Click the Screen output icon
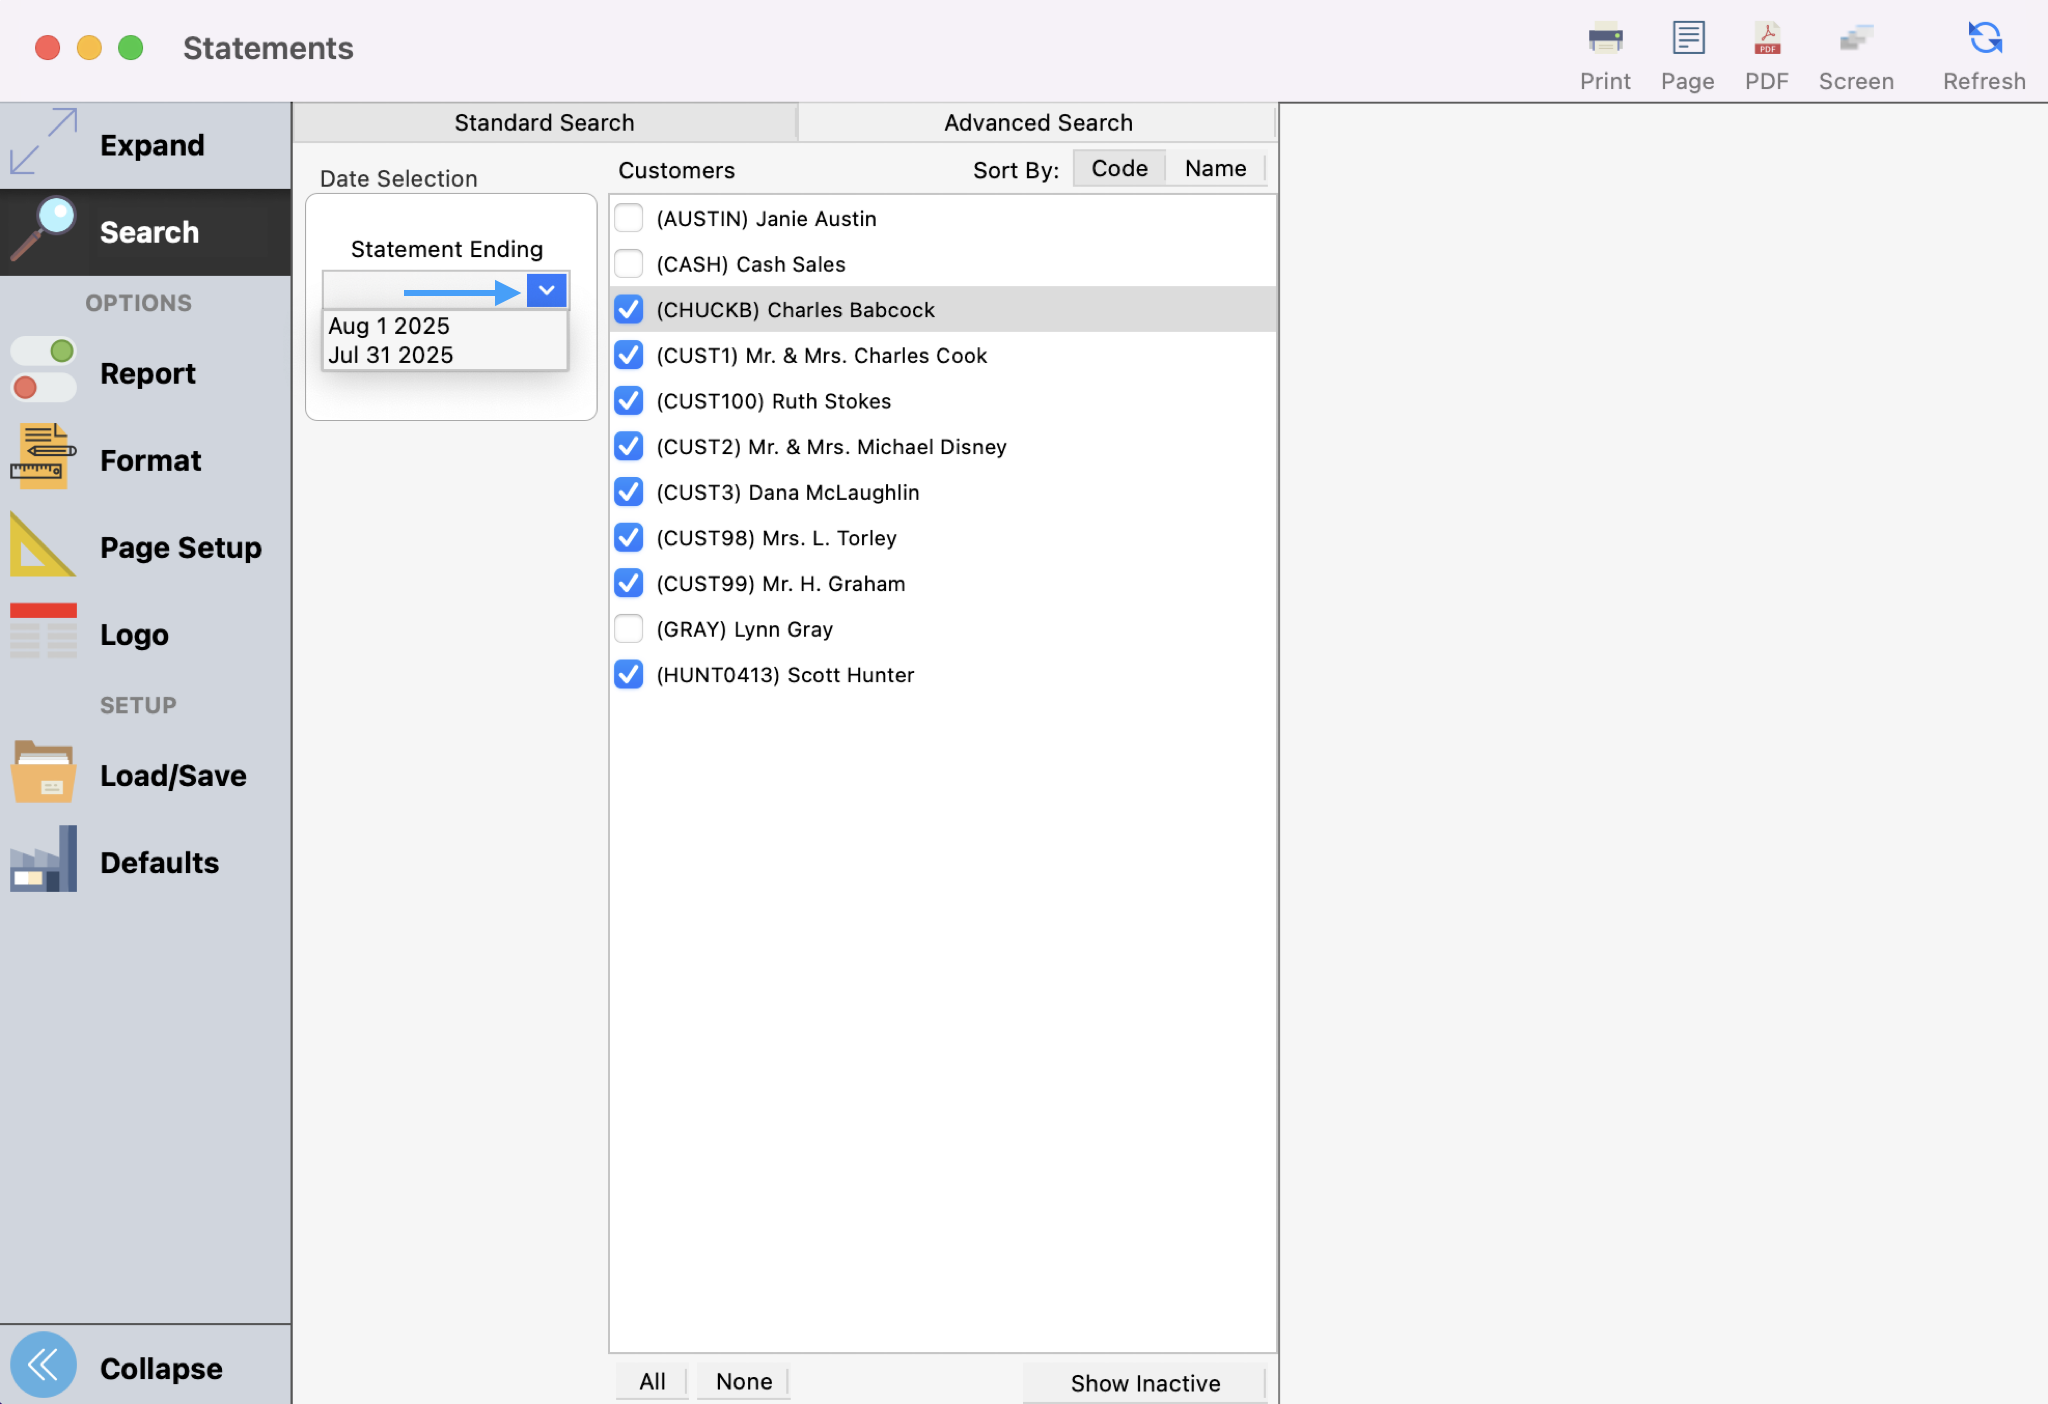 click(x=1855, y=48)
